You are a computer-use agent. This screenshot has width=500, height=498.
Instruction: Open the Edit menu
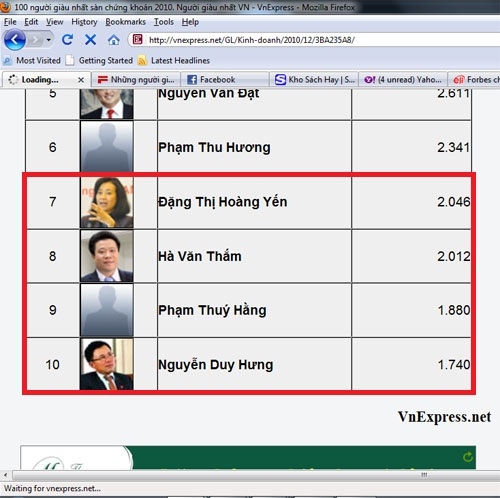click(31, 22)
